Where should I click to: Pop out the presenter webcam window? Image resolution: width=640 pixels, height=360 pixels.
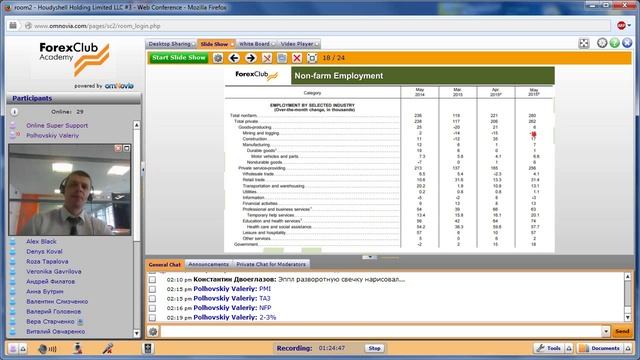(127, 148)
